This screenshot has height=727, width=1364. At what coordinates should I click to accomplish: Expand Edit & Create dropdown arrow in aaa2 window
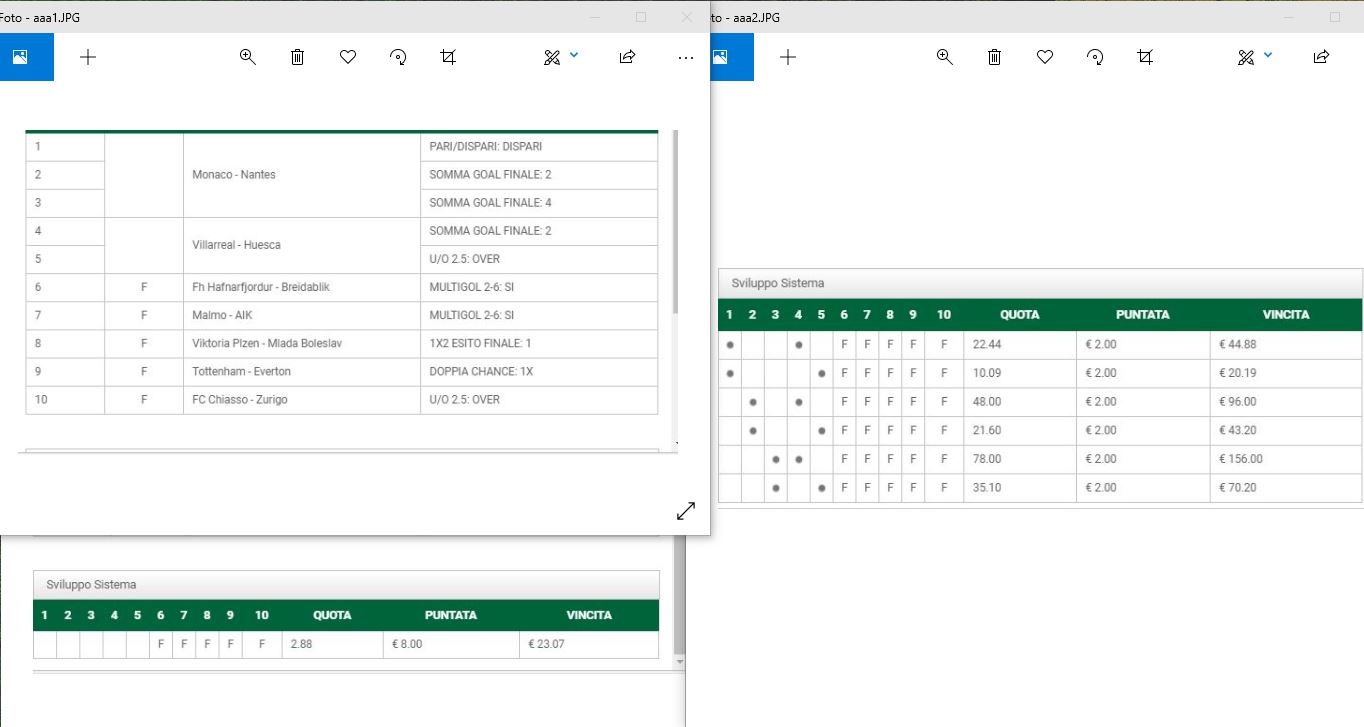point(1268,55)
